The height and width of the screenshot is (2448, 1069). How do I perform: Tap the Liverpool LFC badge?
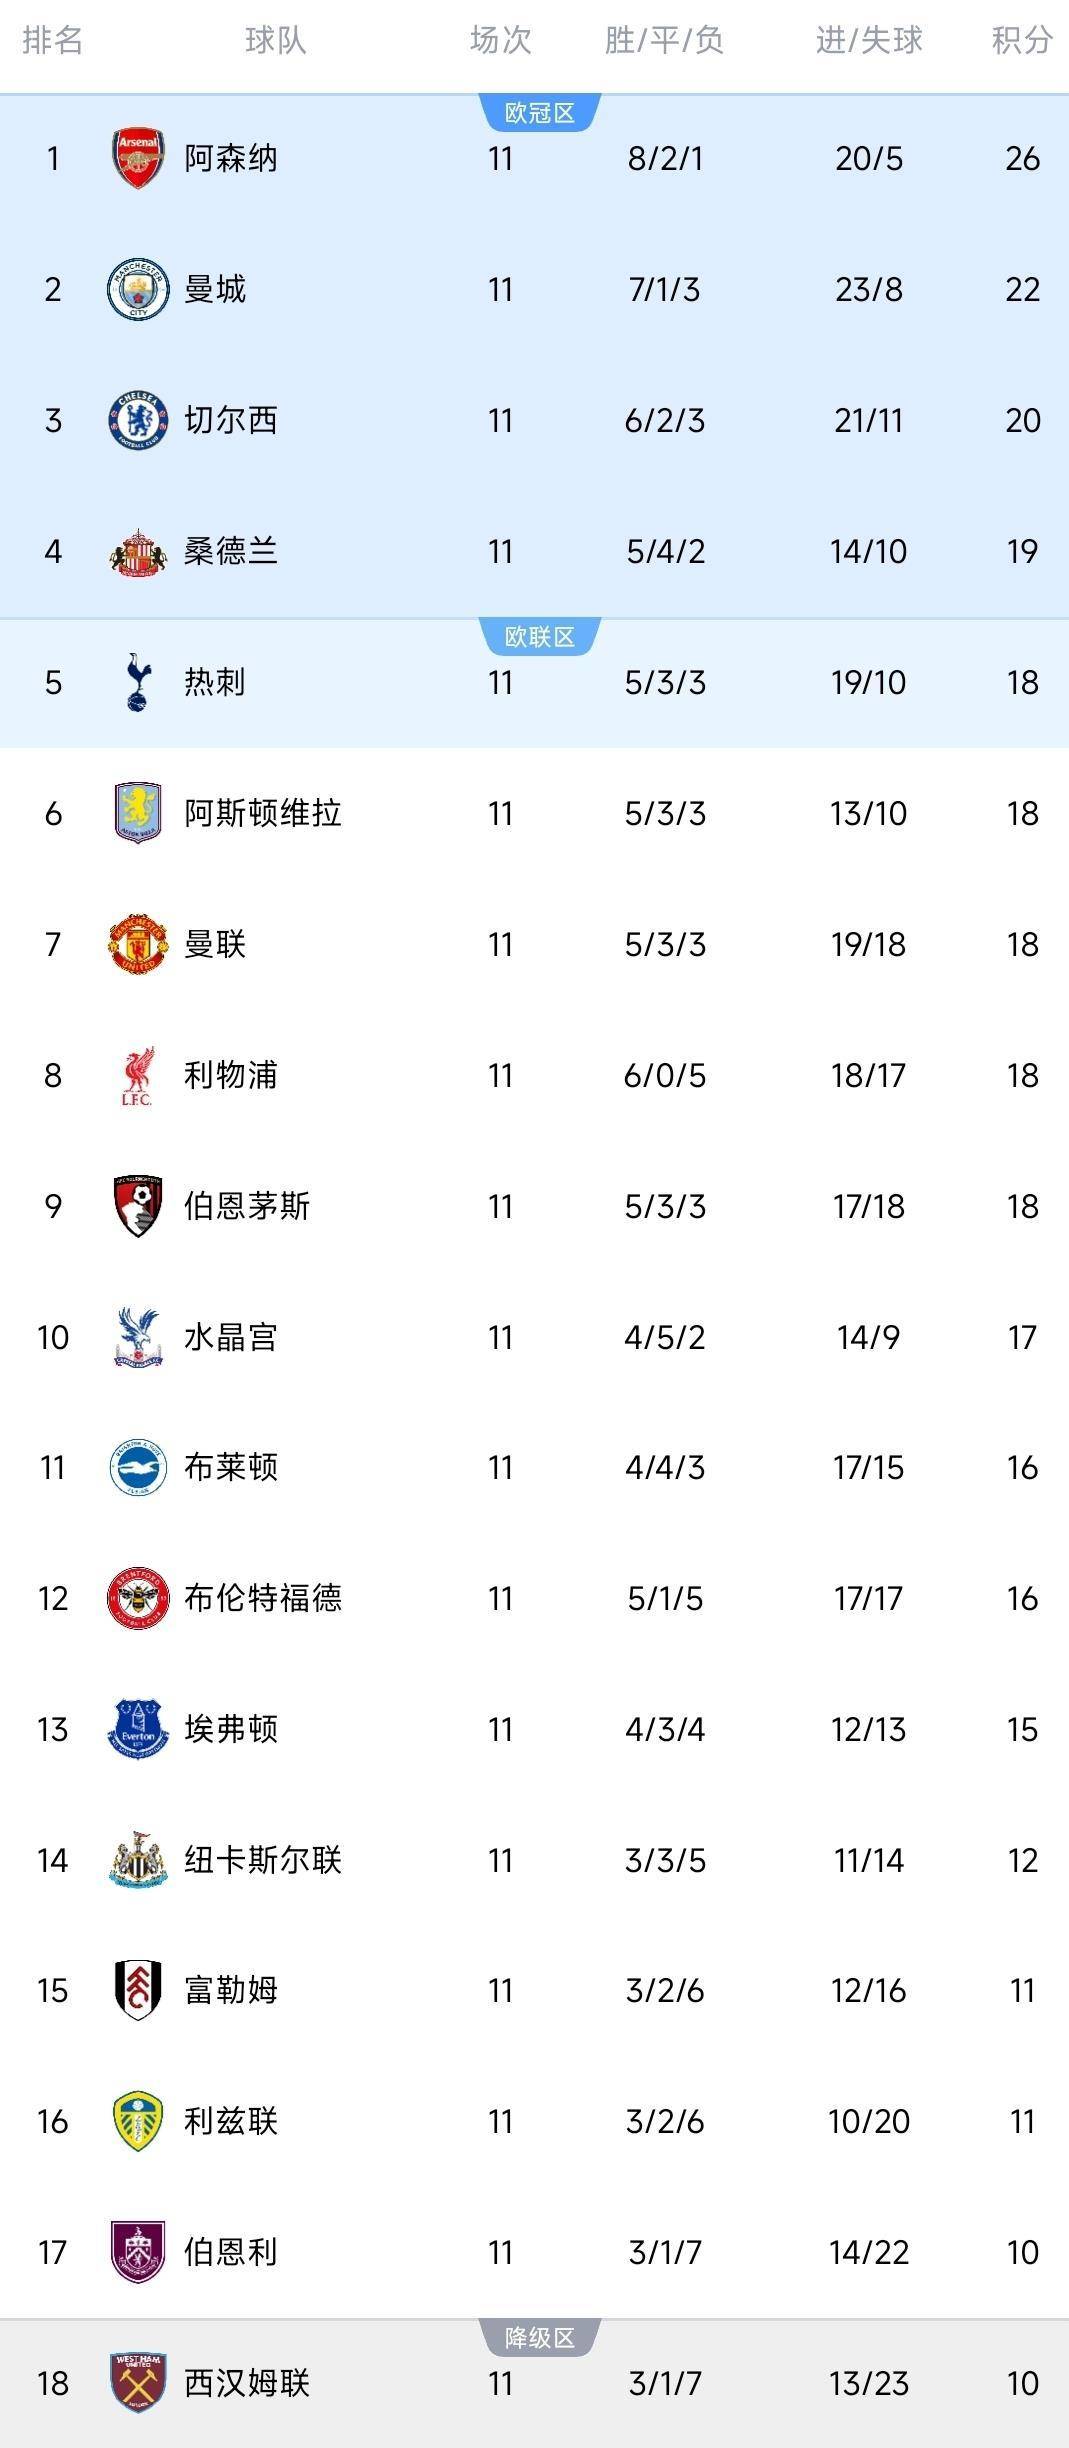pos(138,1076)
